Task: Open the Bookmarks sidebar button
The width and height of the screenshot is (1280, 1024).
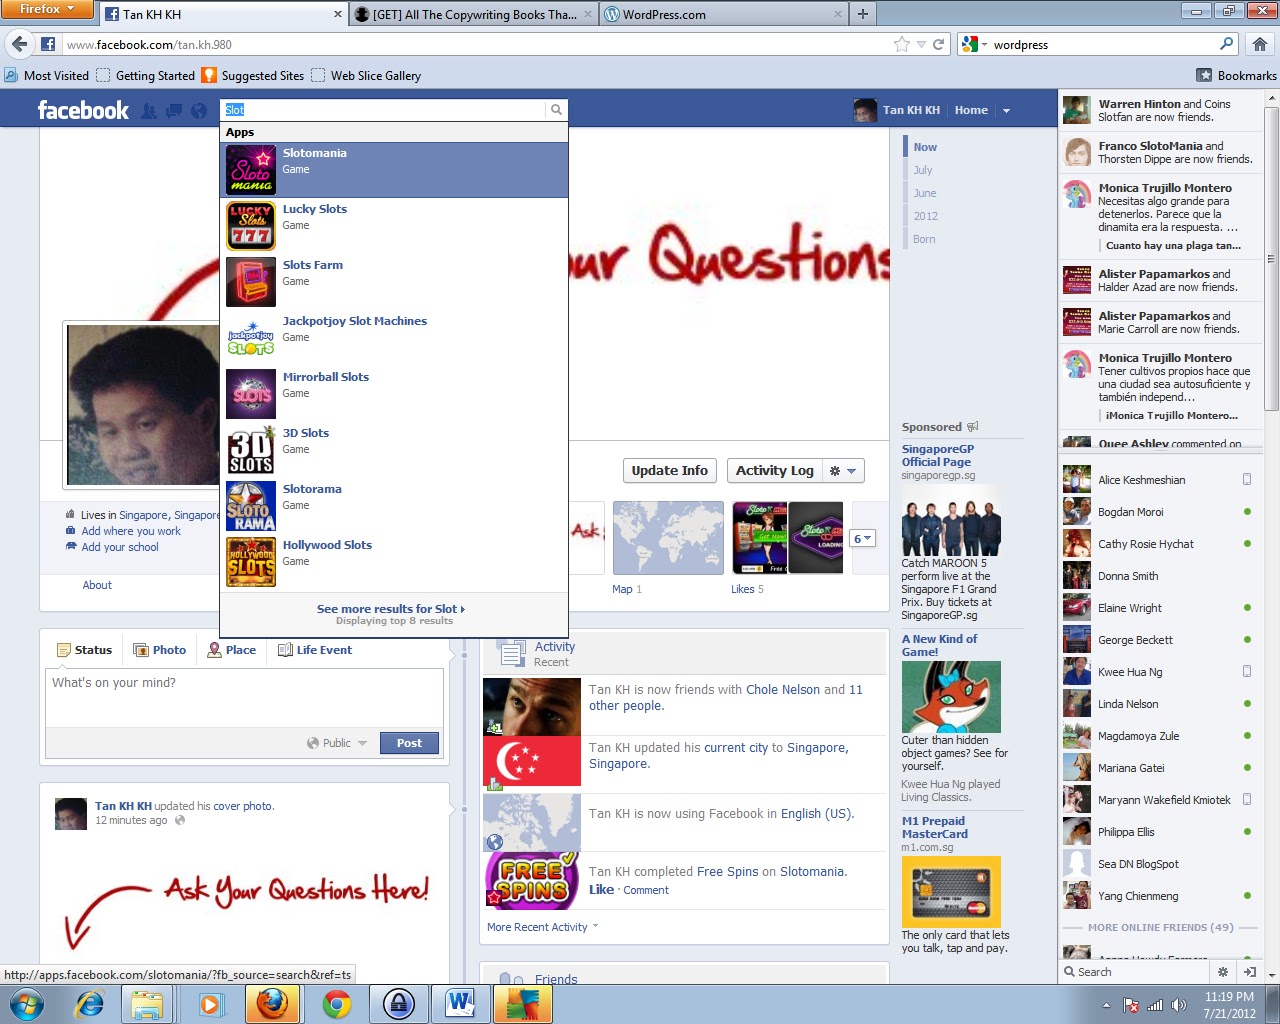Action: (x=1237, y=75)
